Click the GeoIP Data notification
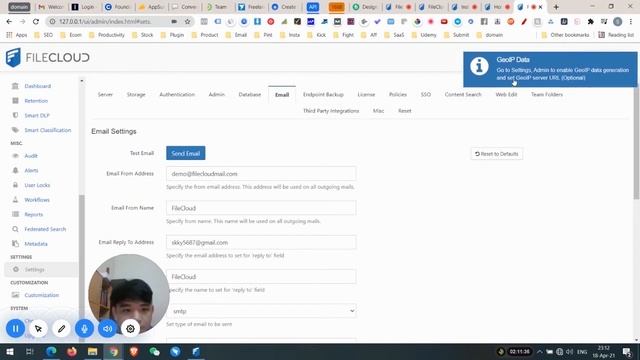 point(550,69)
